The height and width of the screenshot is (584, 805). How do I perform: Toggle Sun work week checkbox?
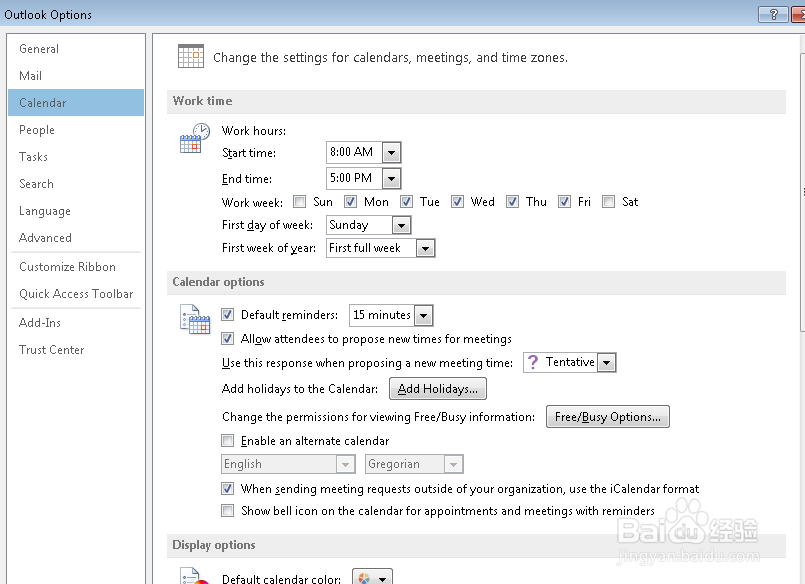point(299,202)
